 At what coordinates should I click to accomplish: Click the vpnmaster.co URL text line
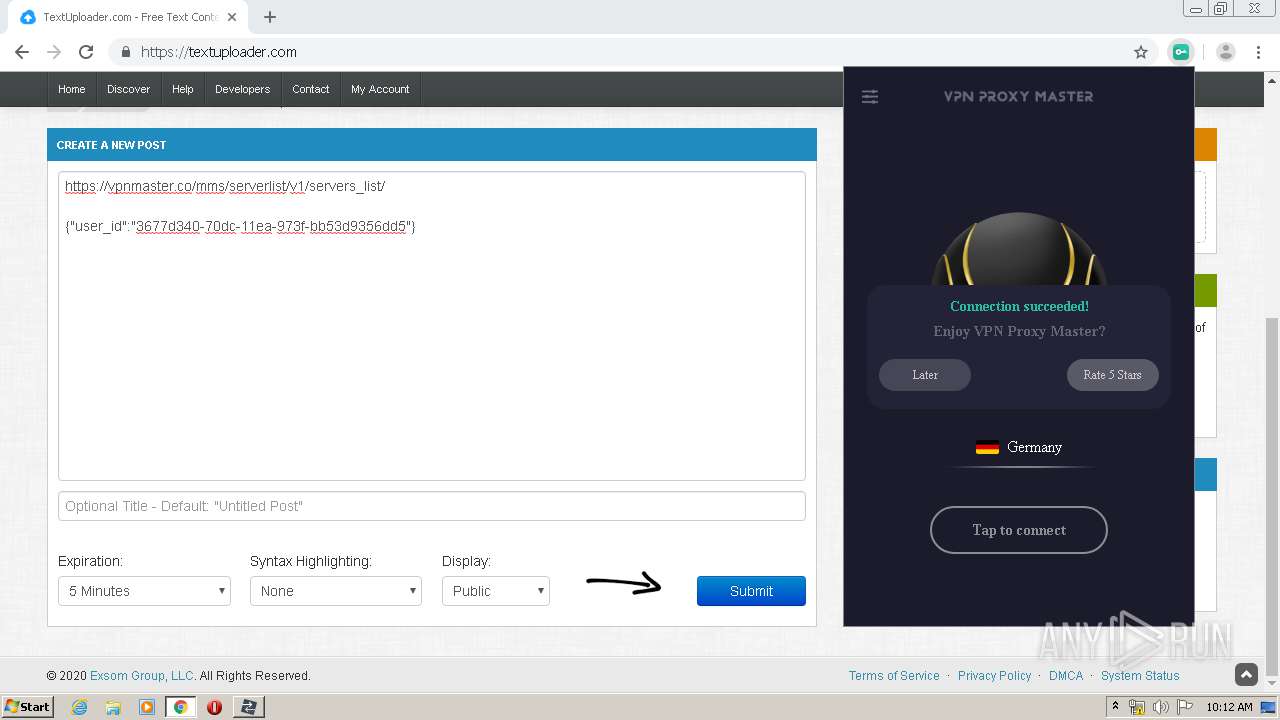click(x=225, y=187)
